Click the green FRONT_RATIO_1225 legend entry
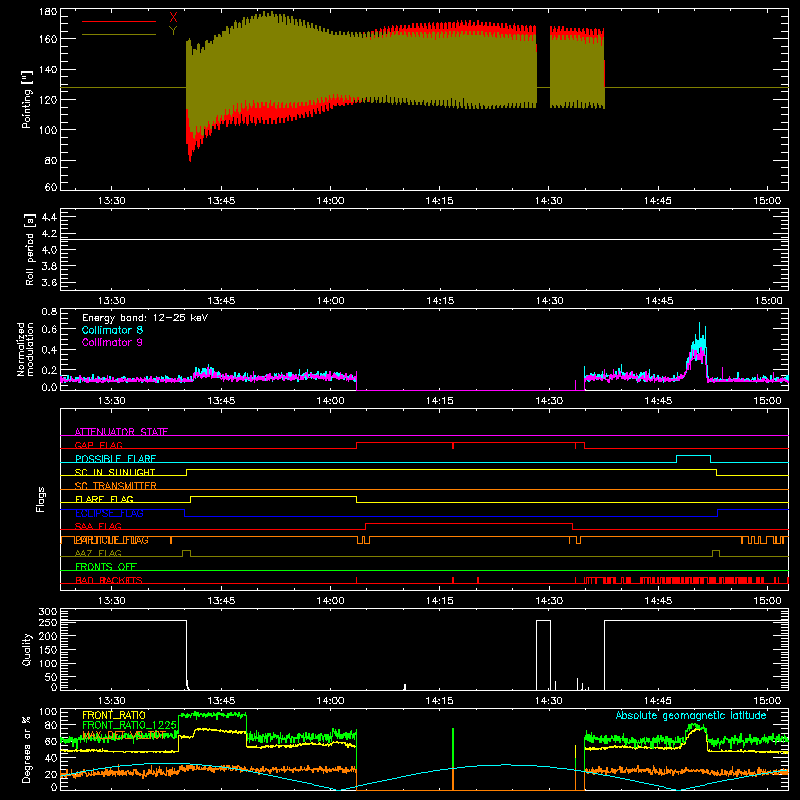Viewport: 800px width, 800px height. tap(130, 725)
